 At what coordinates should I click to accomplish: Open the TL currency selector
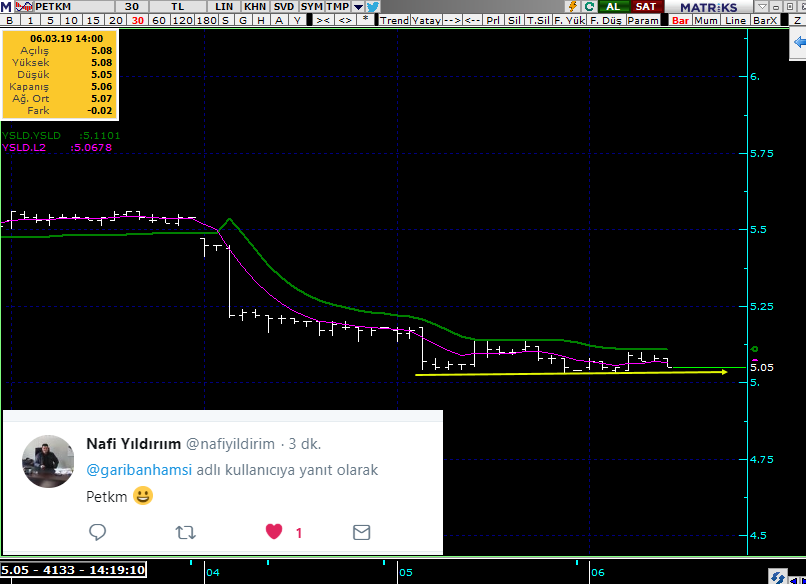(178, 7)
